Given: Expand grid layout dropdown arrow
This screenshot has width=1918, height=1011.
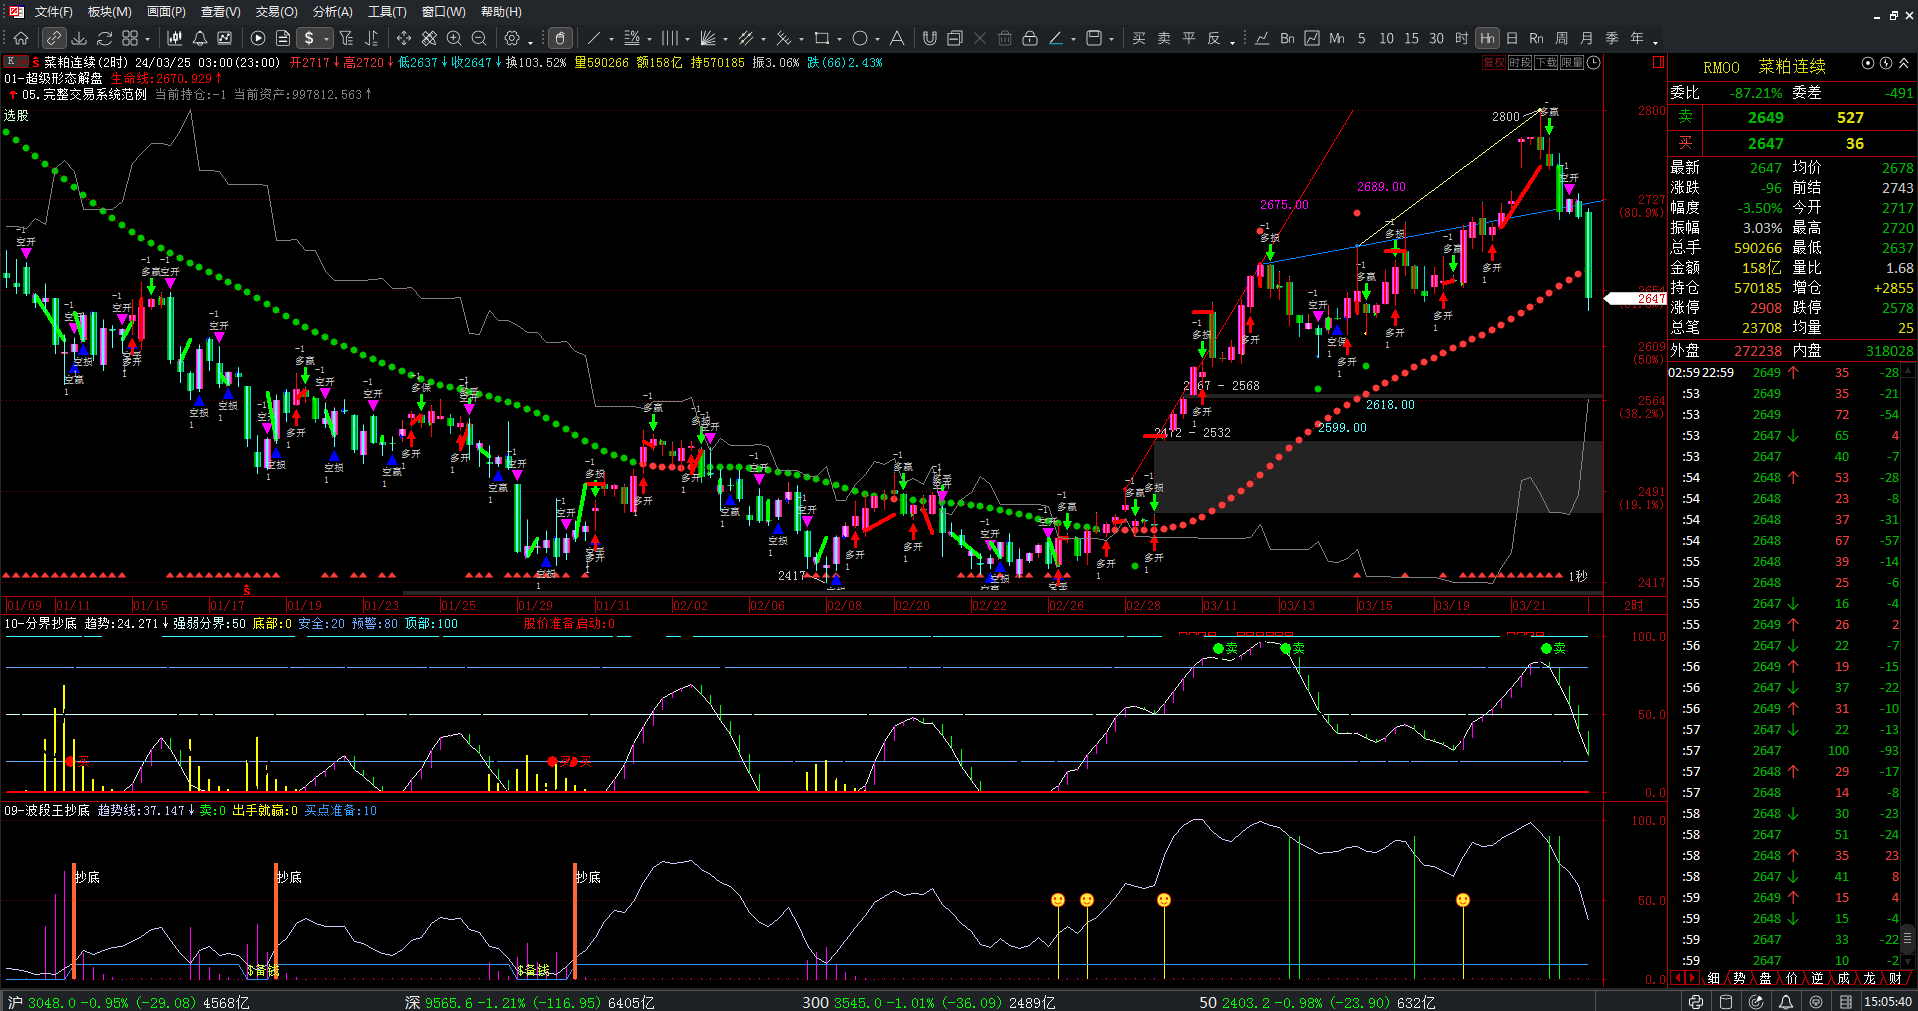Looking at the screenshot, I should click(148, 39).
